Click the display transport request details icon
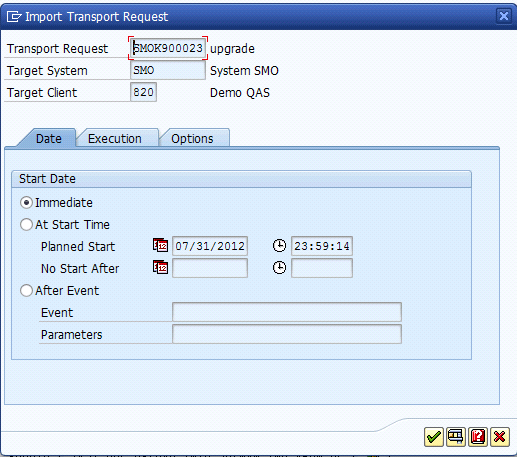The height and width of the screenshot is (457, 517). [456, 437]
